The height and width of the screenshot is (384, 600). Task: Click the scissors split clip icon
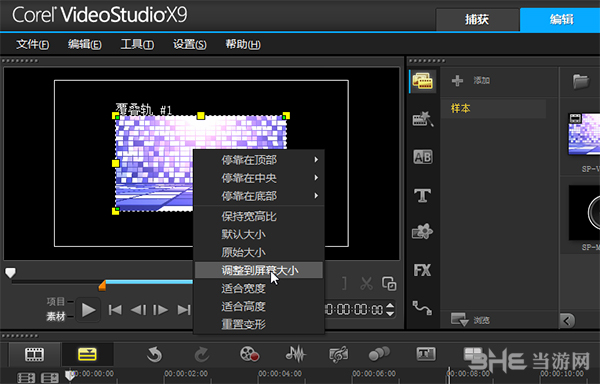coord(366,283)
